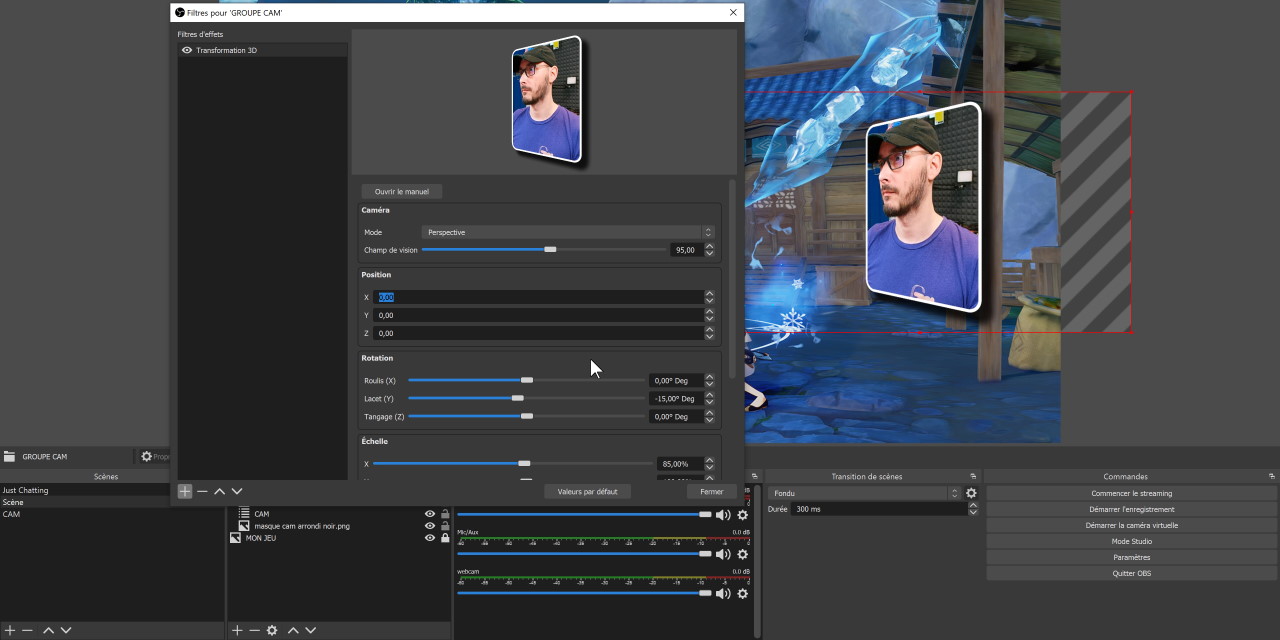Image resolution: width=1280 pixels, height=640 pixels.
Task: Add a new filter with the plus icon
Action: coord(184,491)
